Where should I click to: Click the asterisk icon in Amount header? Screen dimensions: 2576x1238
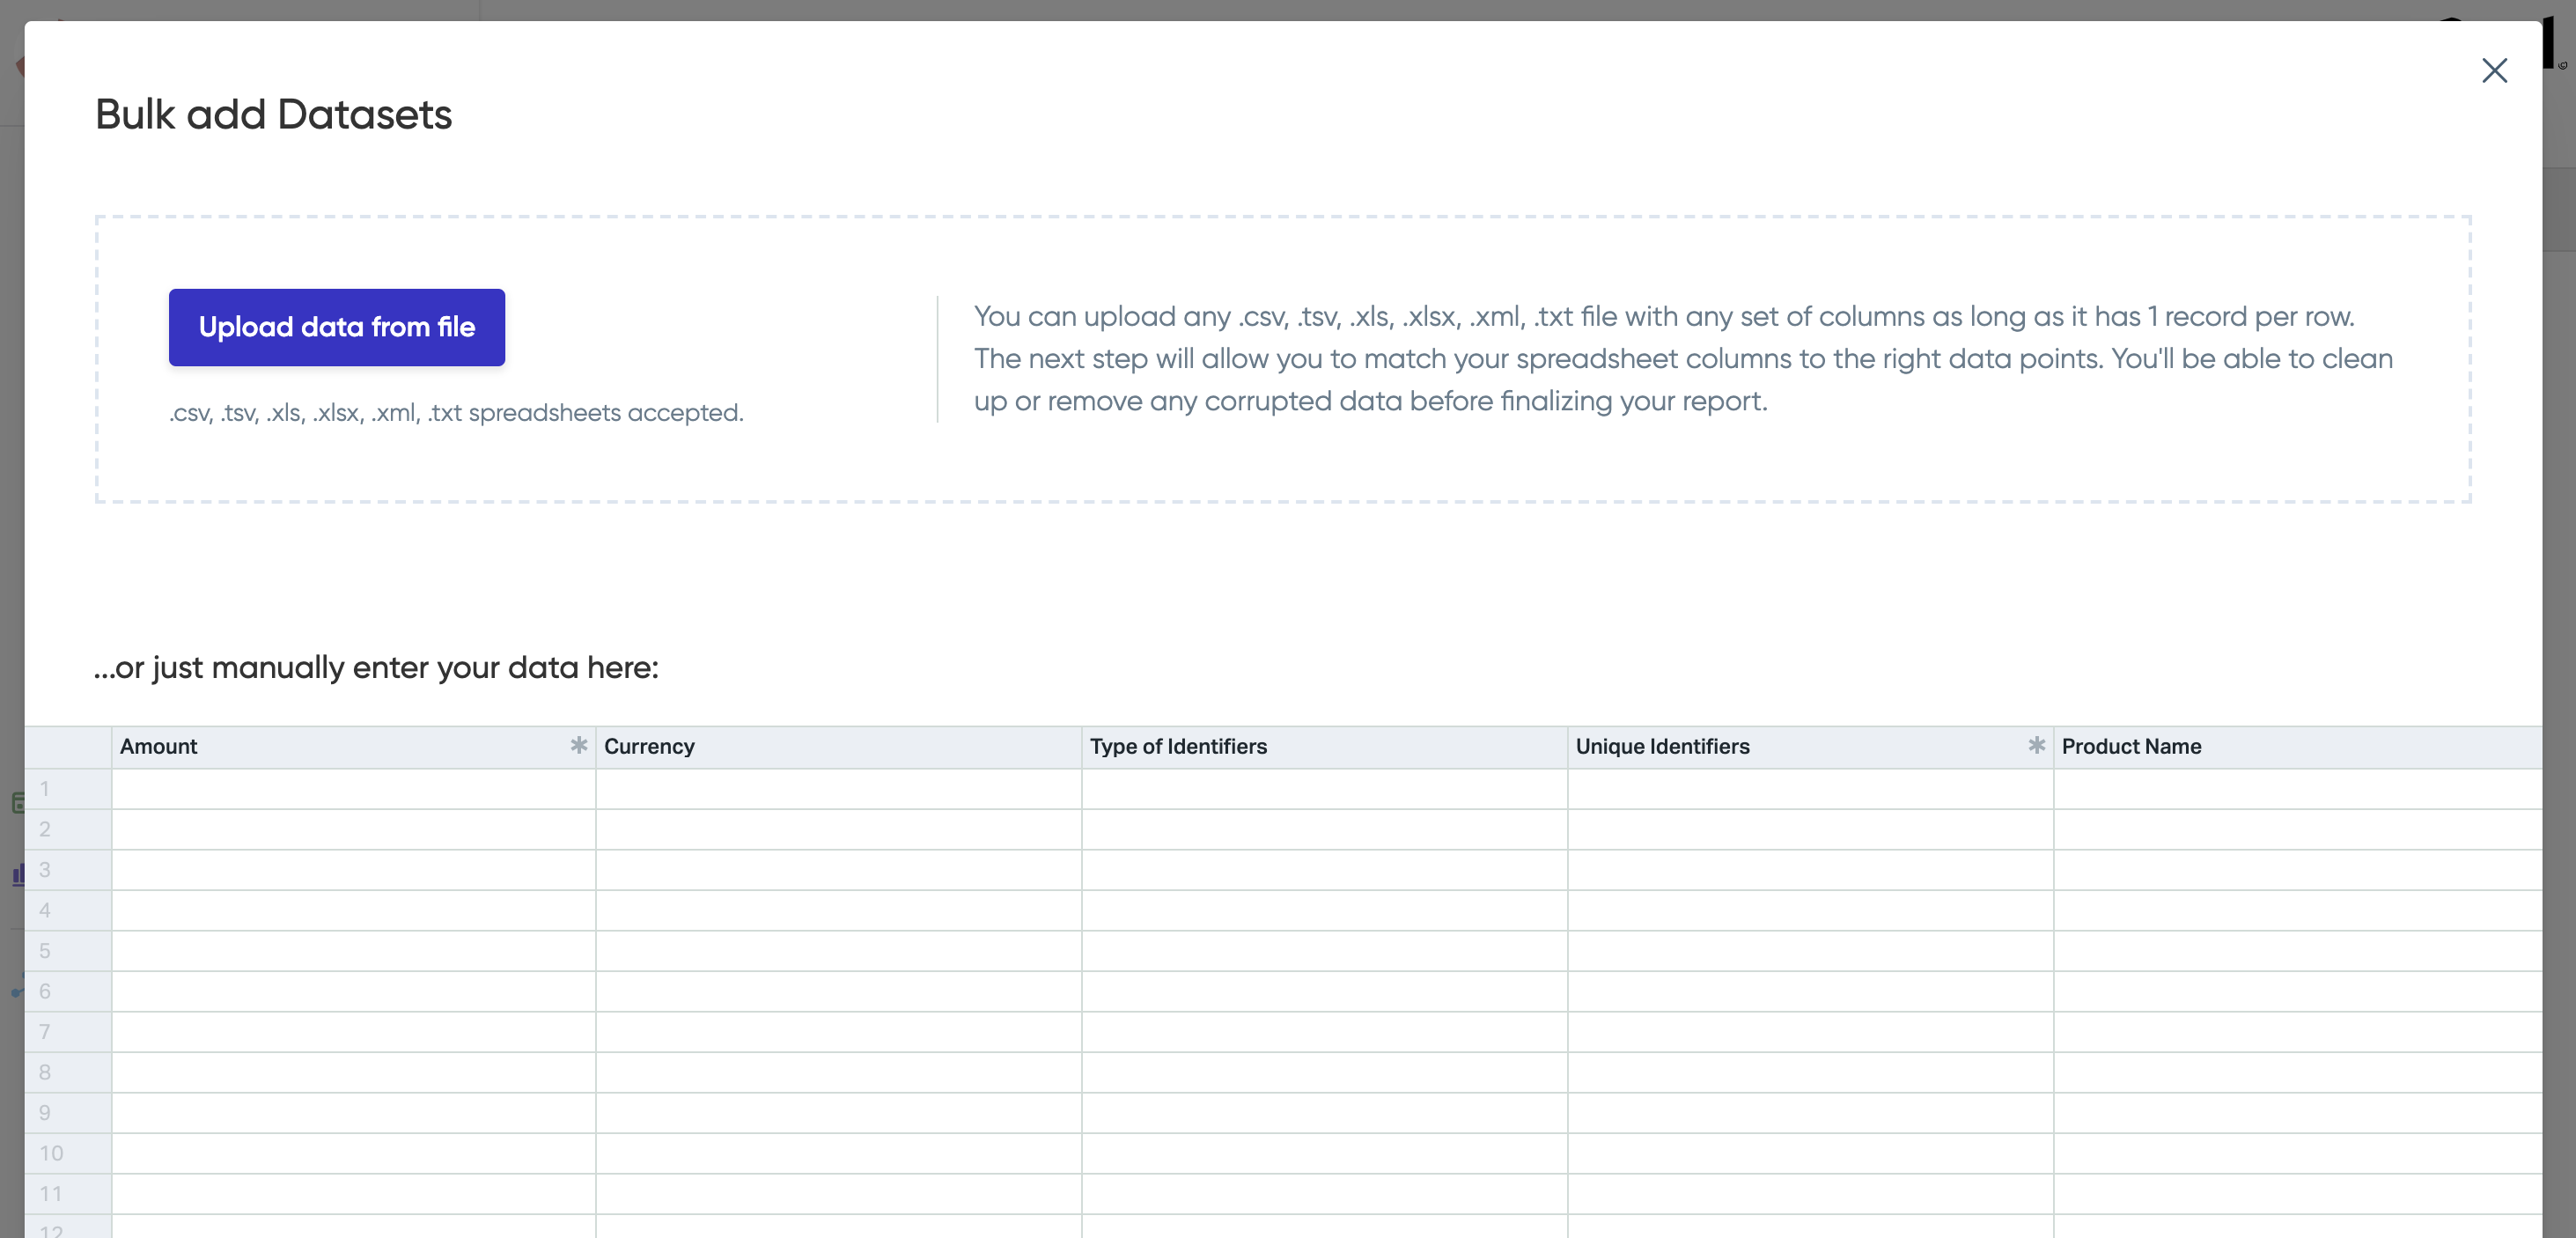click(578, 745)
